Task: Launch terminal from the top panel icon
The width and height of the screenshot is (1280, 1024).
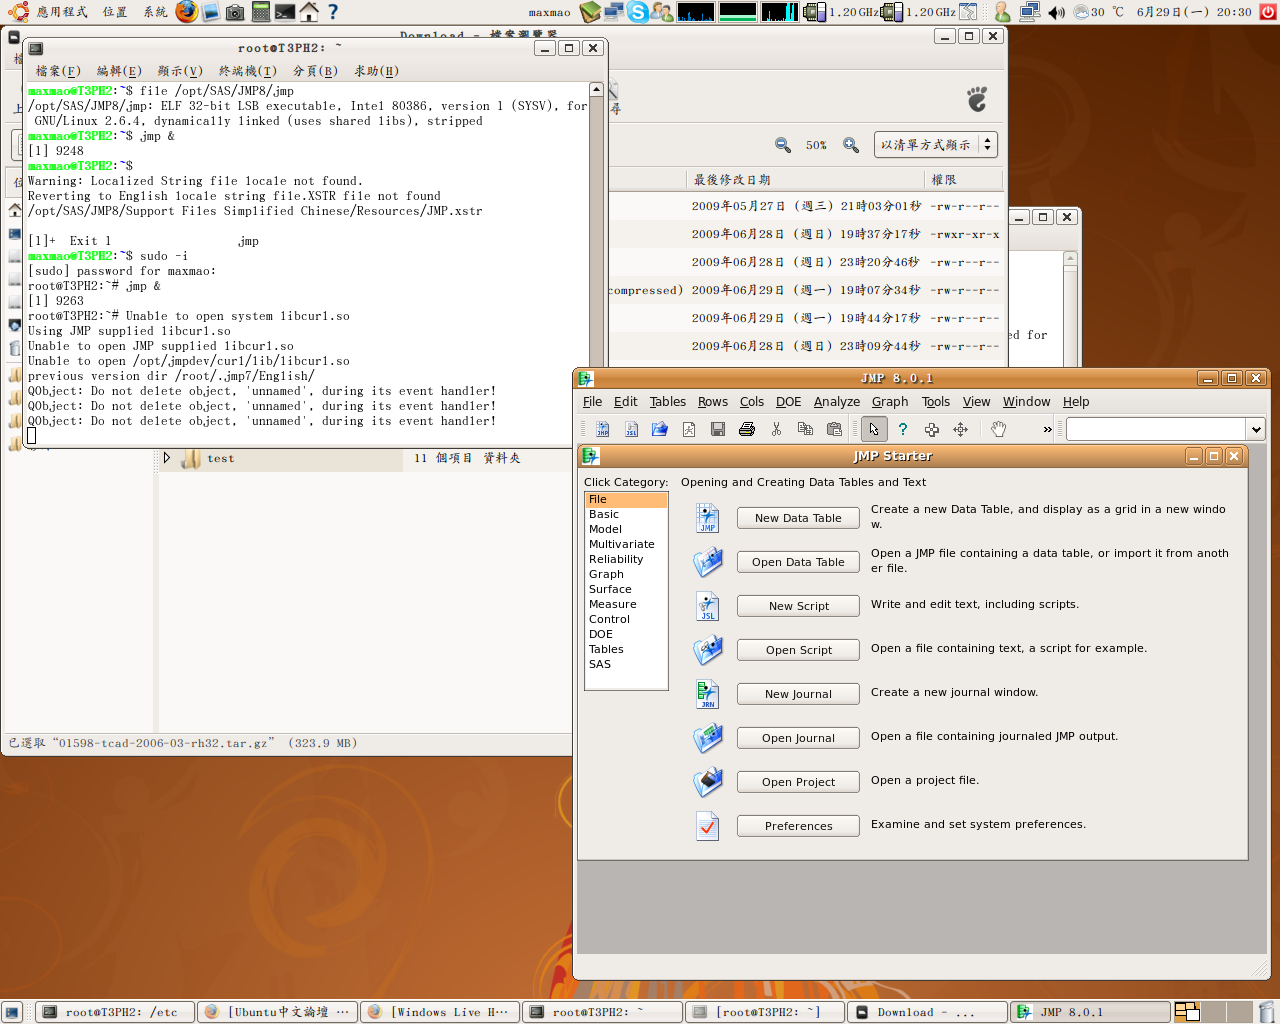Action: coord(285,12)
